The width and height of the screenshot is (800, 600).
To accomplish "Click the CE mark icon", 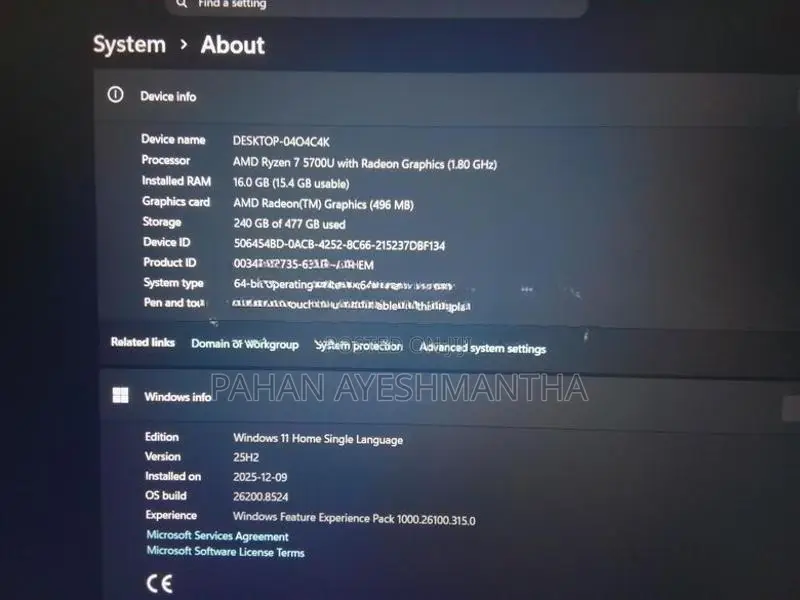I will pyautogui.click(x=159, y=583).
